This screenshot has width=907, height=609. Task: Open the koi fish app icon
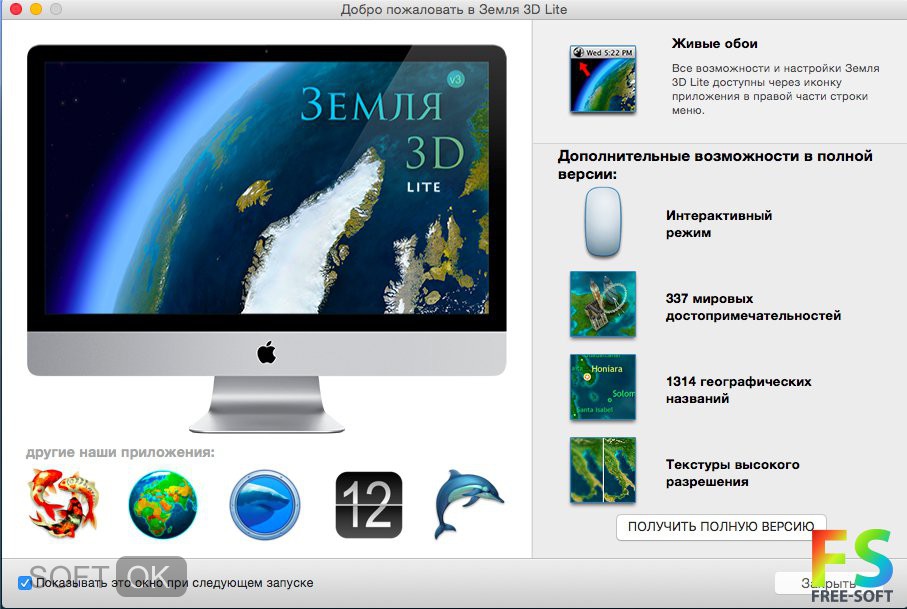coord(63,504)
